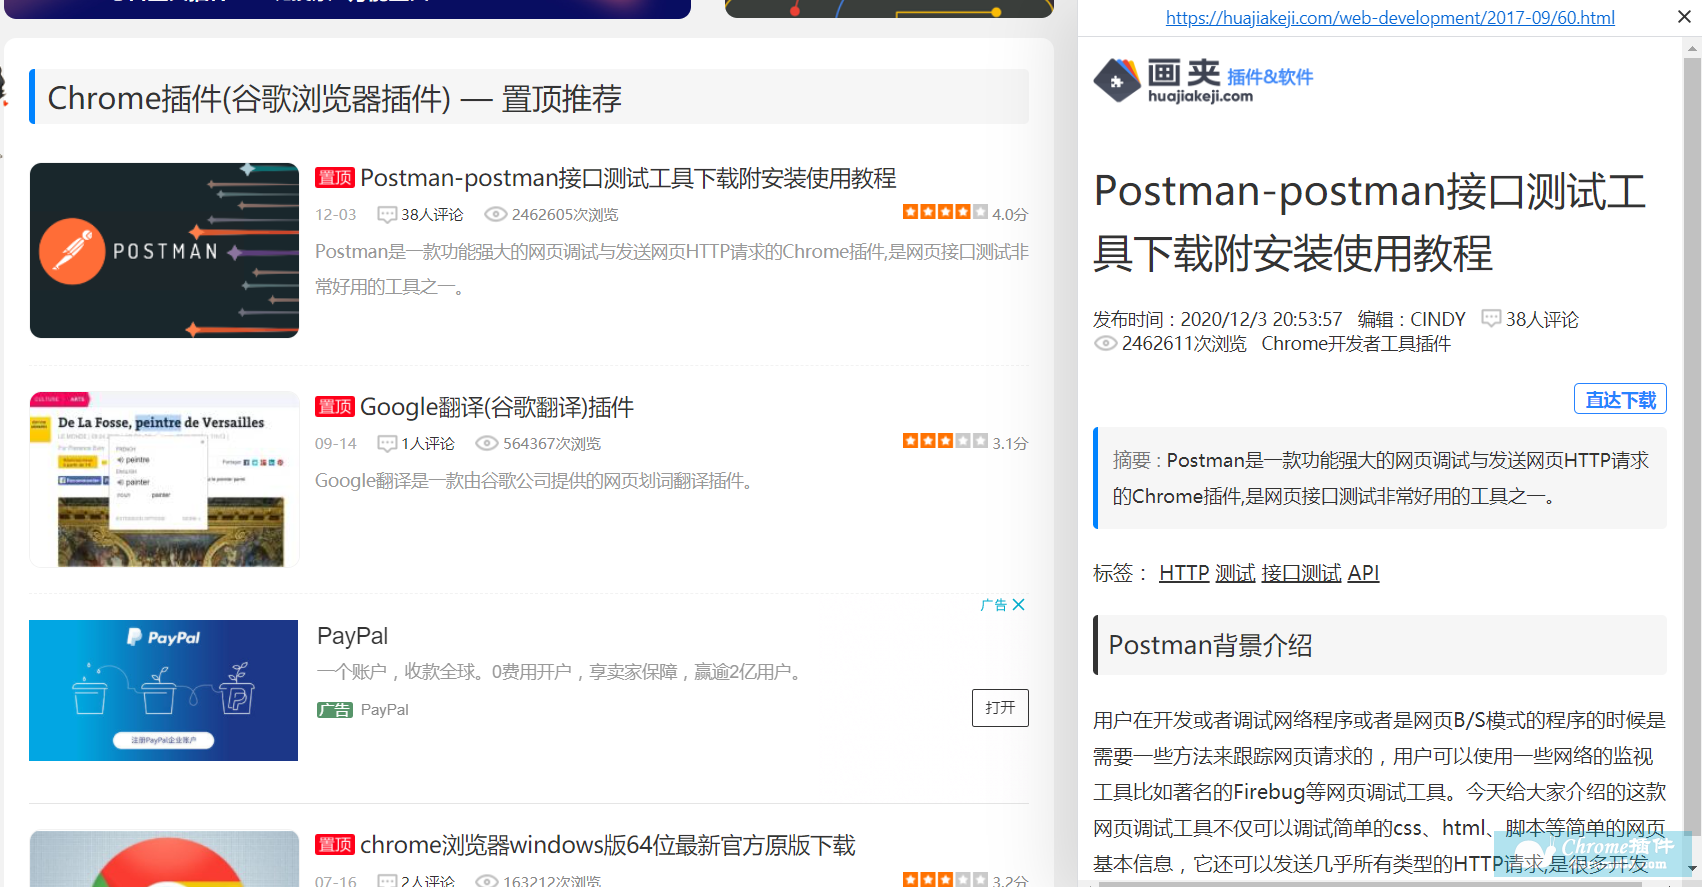Open the 测试 tag link
The image size is (1702, 887).
(x=1235, y=573)
